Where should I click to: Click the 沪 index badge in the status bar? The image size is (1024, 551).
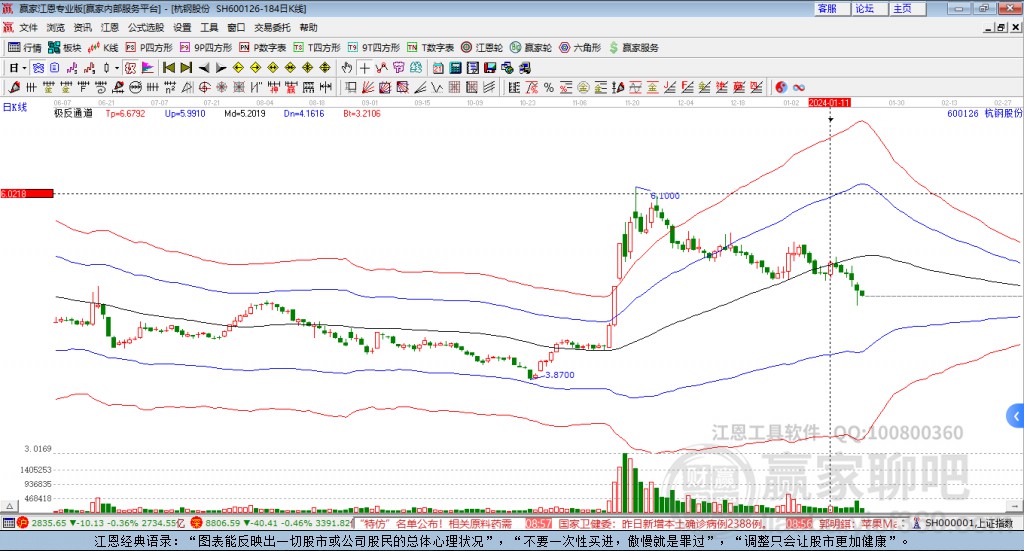tap(23, 523)
